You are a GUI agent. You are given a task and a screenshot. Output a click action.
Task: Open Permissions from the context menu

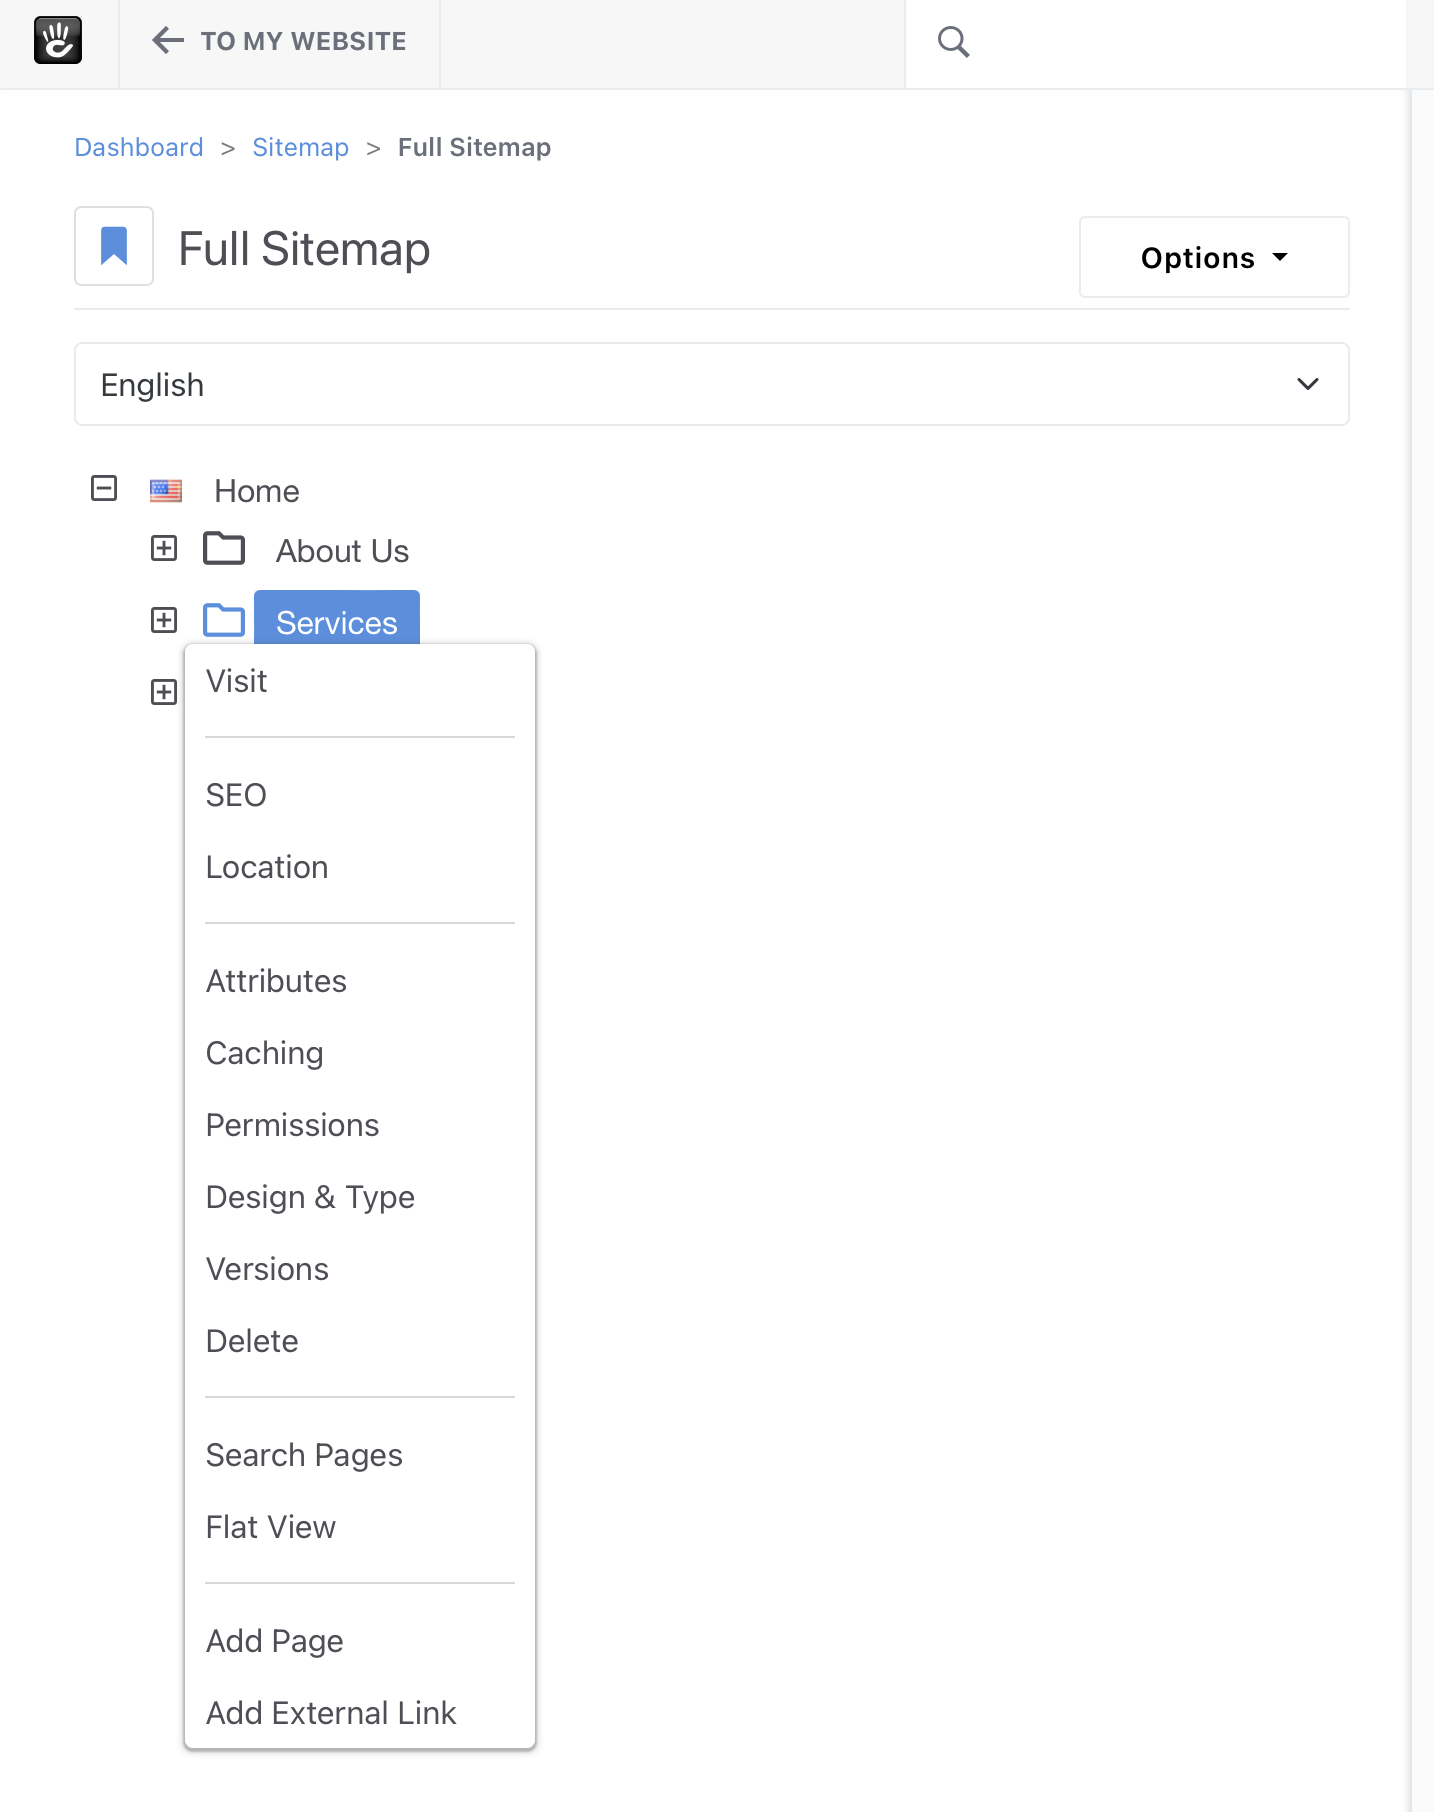tap(293, 1125)
